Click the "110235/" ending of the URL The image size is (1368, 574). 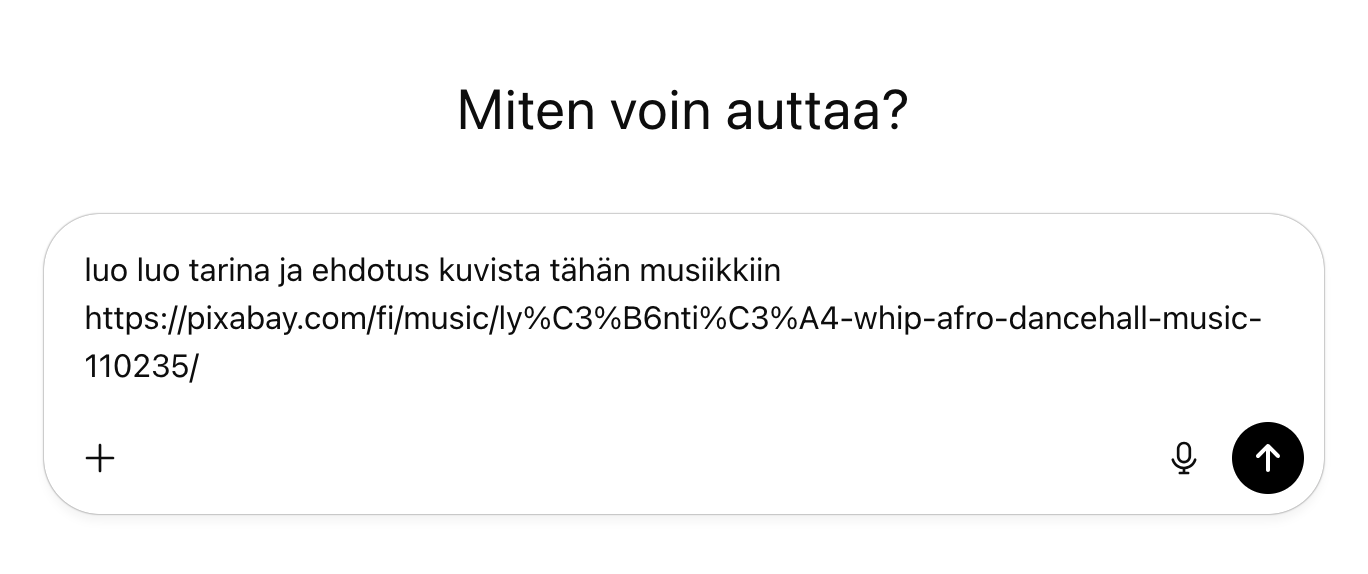142,367
